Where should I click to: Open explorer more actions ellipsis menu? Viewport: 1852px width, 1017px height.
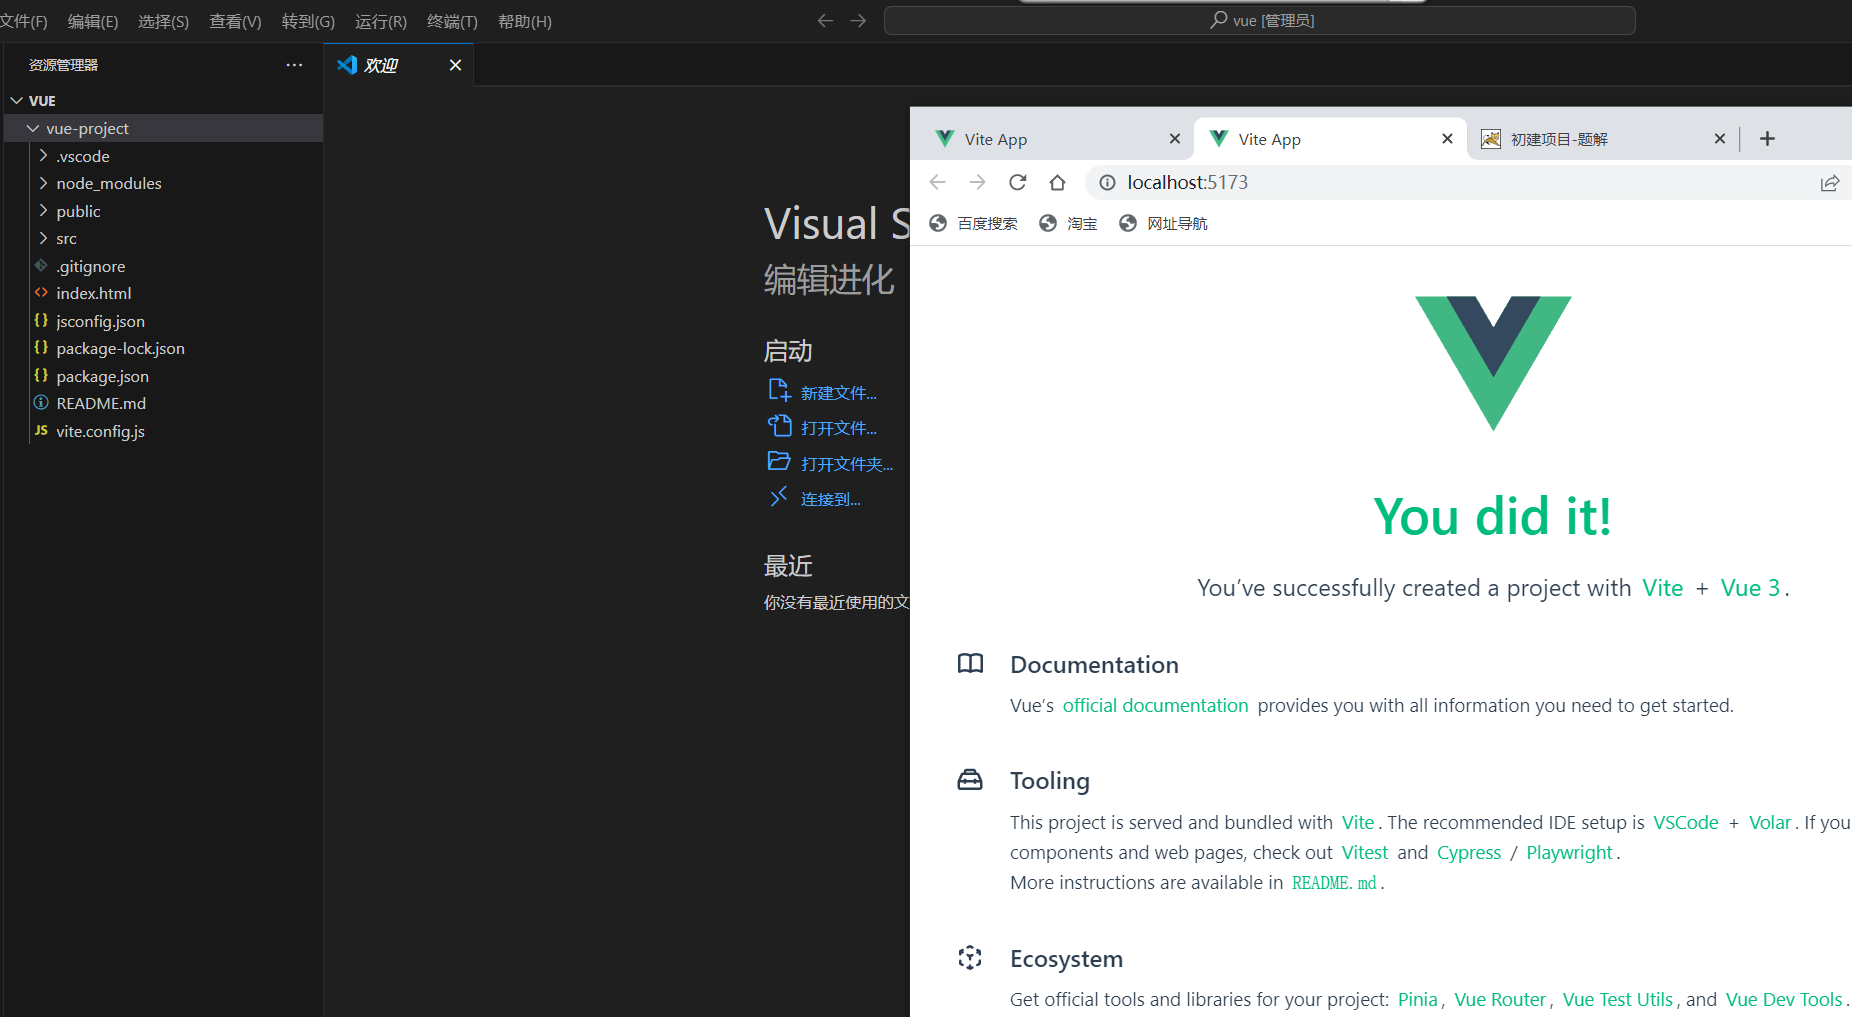coord(294,65)
